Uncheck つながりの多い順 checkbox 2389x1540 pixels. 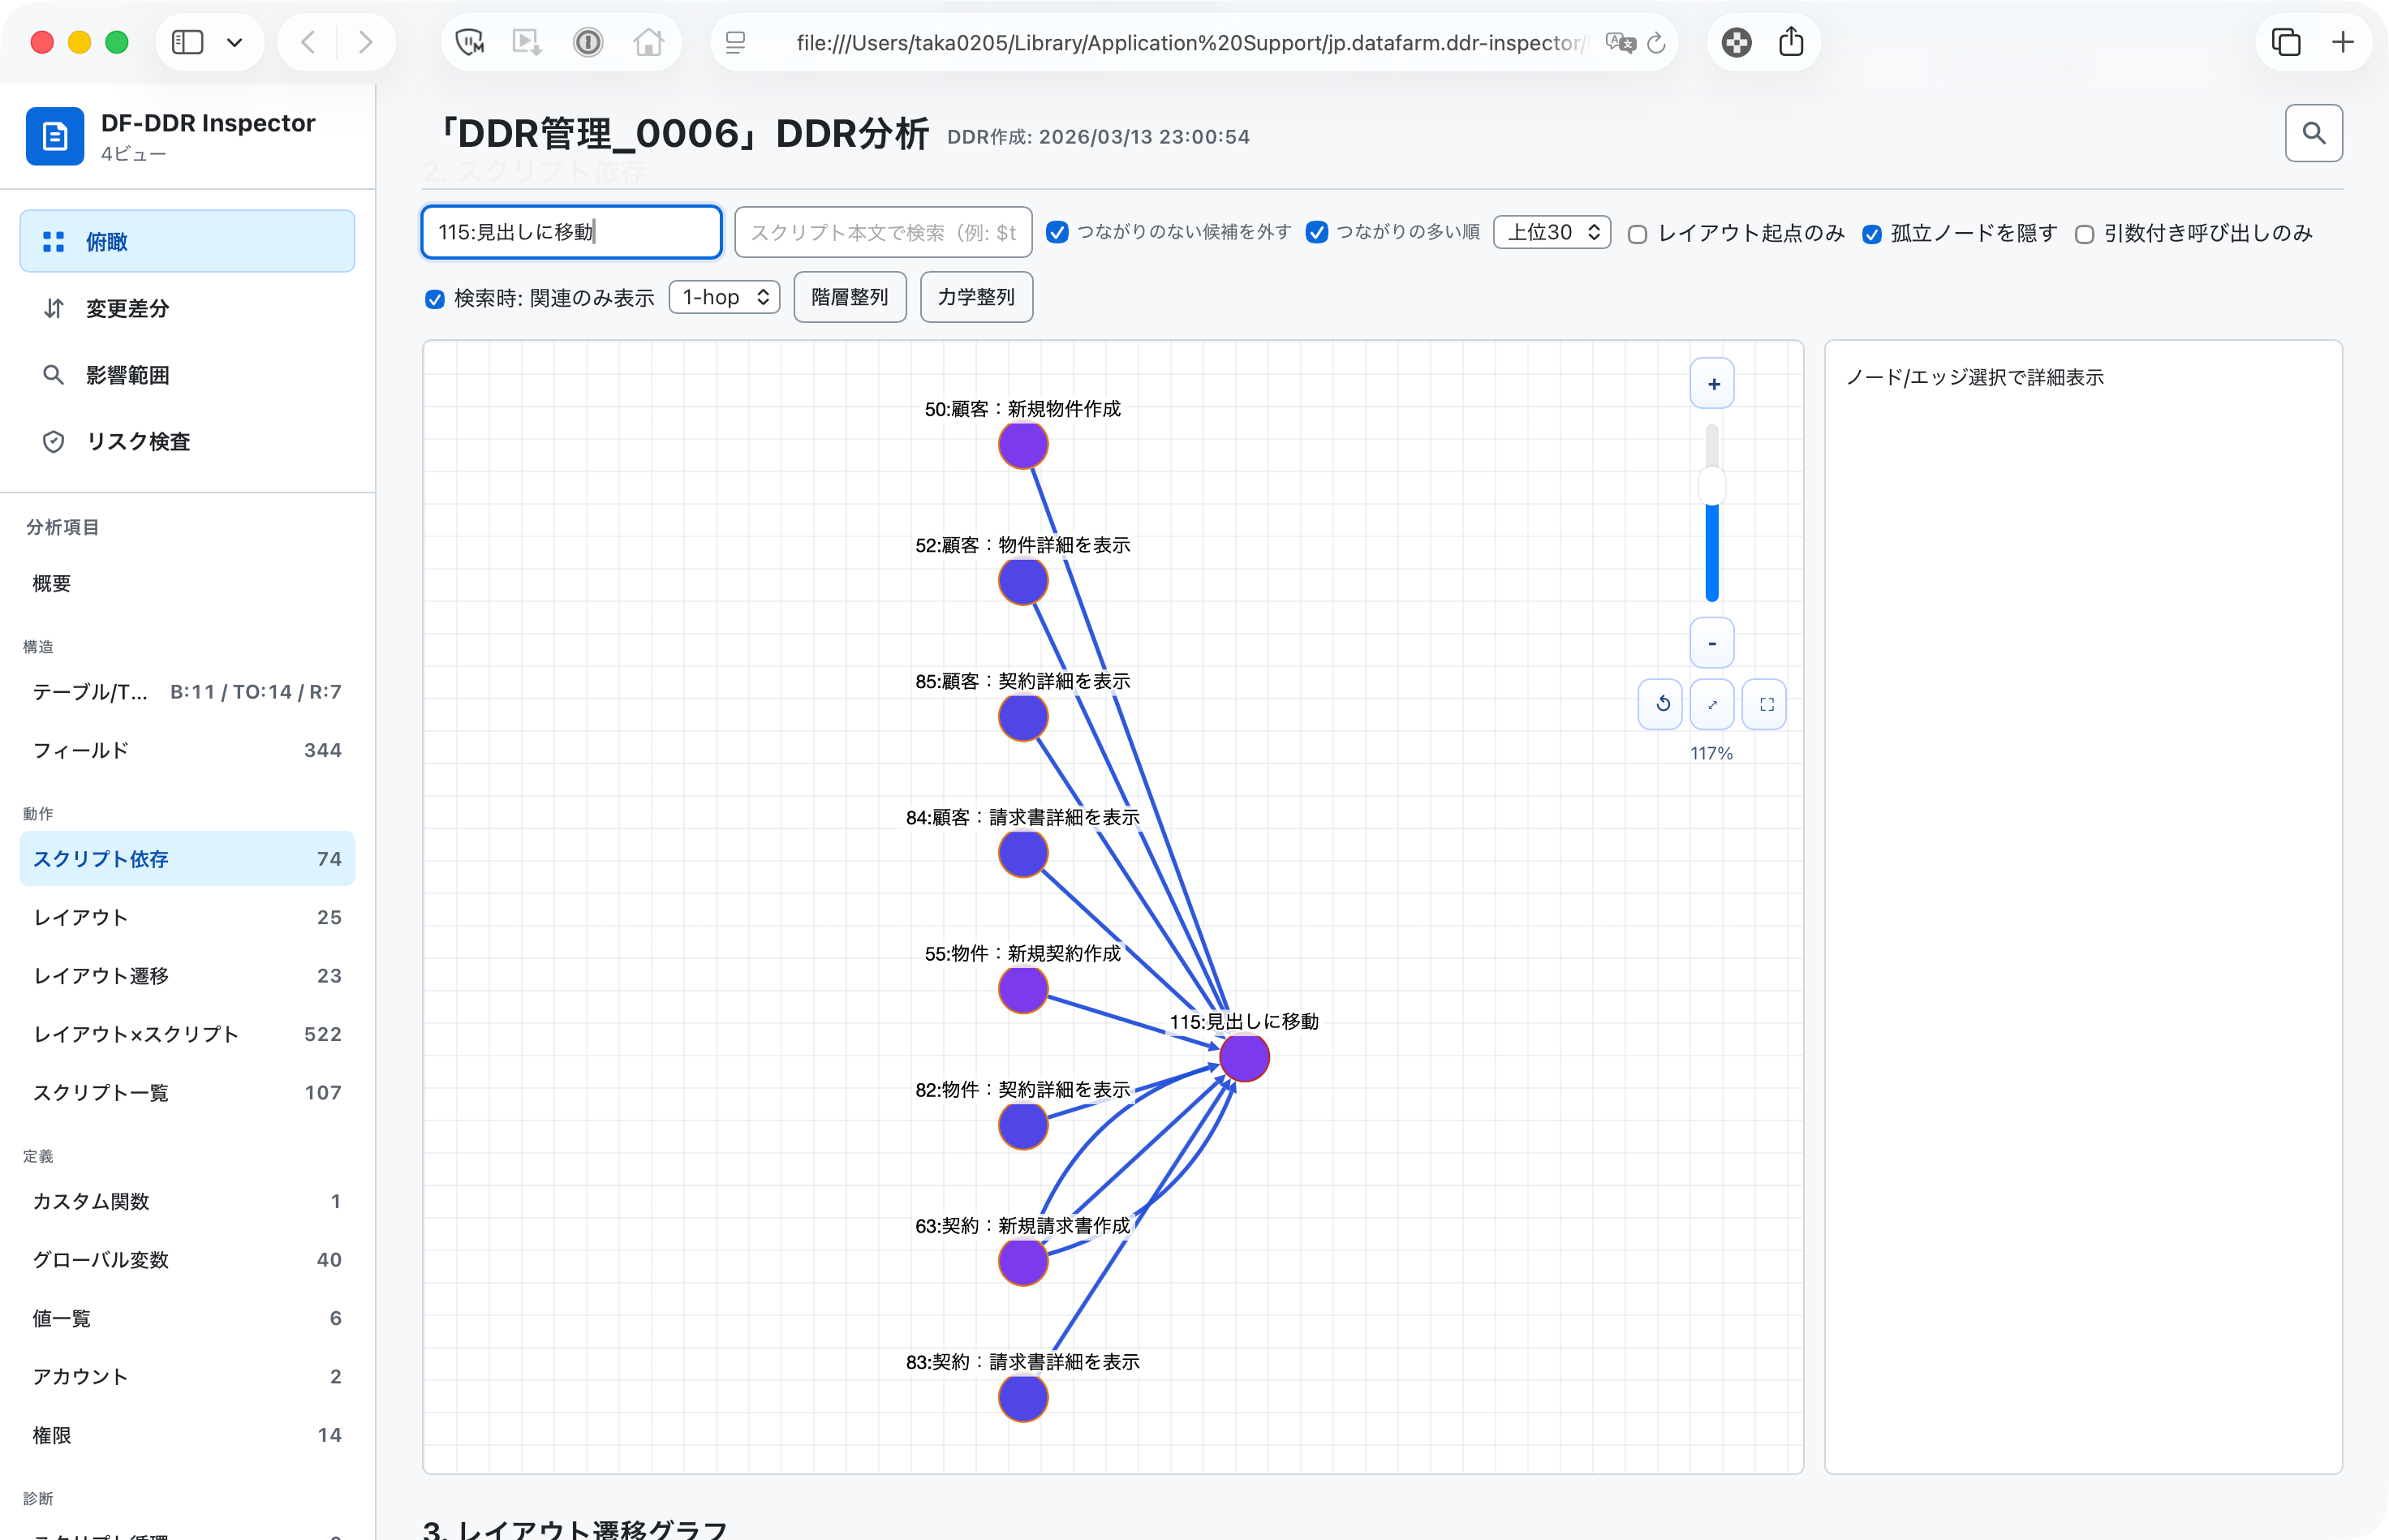pos(1317,232)
